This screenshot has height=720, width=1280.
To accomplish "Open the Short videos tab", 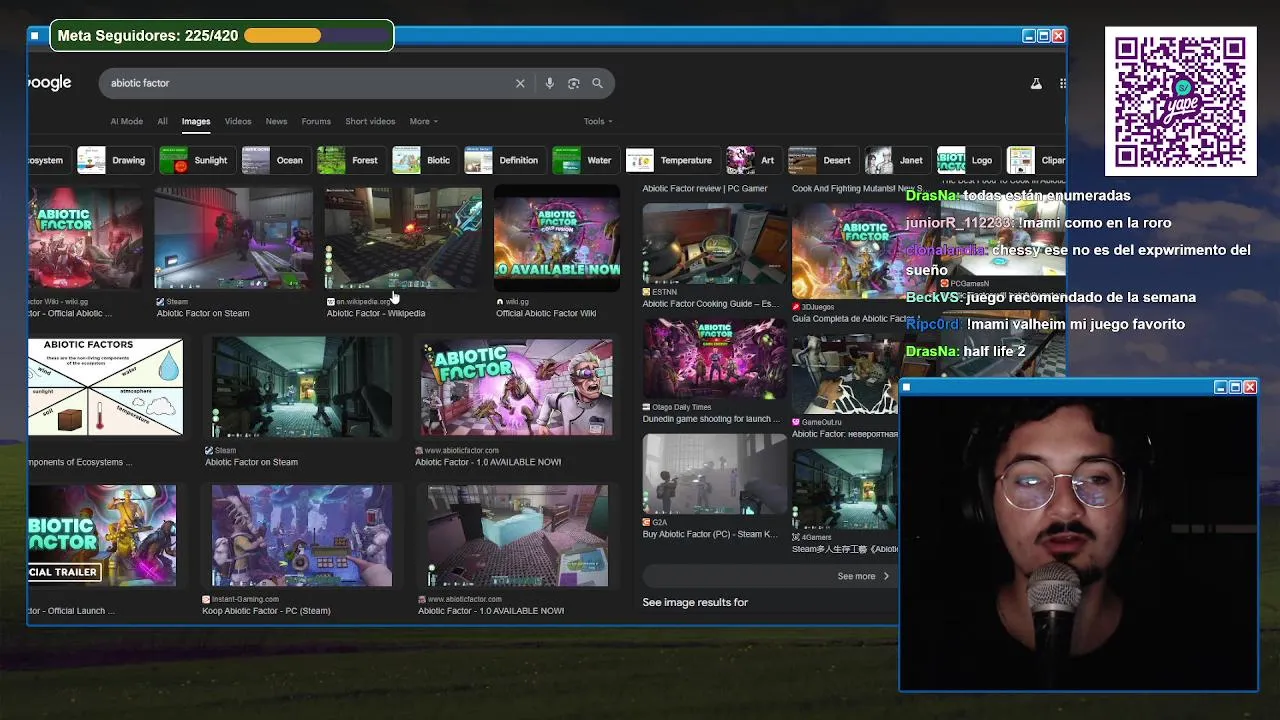I will pos(370,121).
